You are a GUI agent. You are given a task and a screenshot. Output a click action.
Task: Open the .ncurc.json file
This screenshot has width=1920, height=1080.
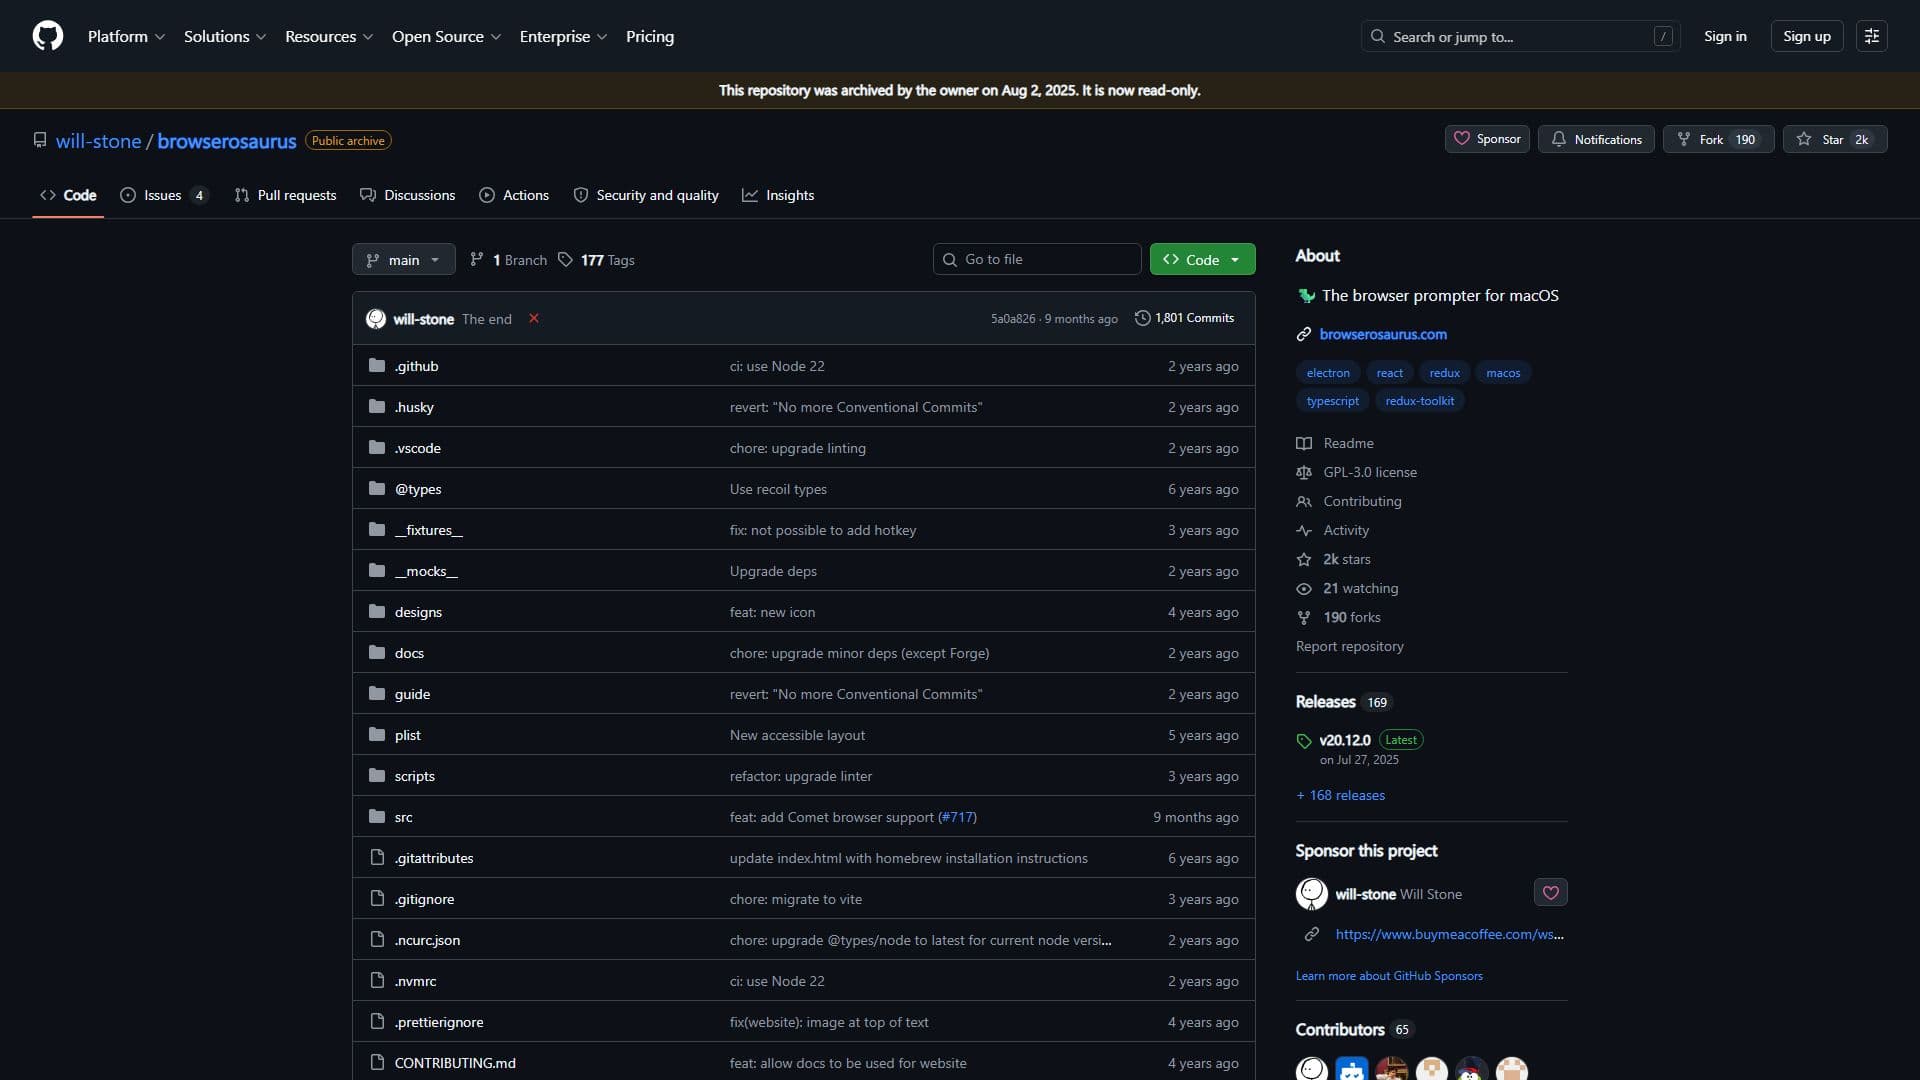(427, 940)
